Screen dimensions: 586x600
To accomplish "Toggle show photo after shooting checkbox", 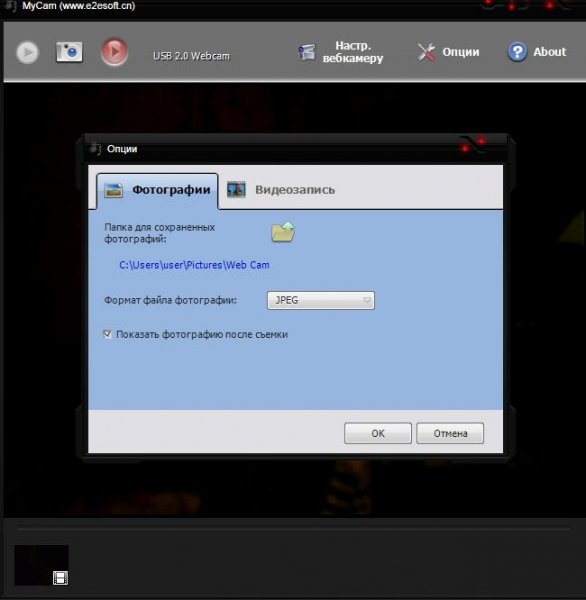I will pos(108,334).
